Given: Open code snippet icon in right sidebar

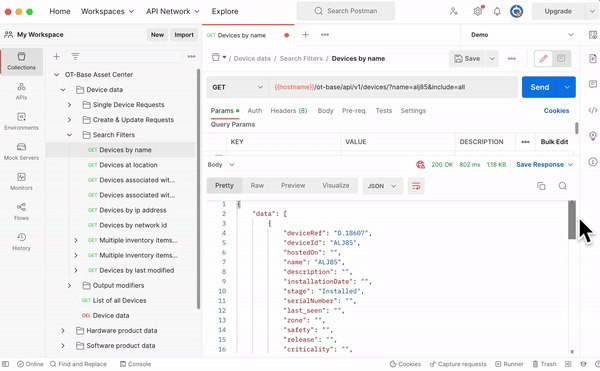Looking at the screenshot, I should 593,111.
